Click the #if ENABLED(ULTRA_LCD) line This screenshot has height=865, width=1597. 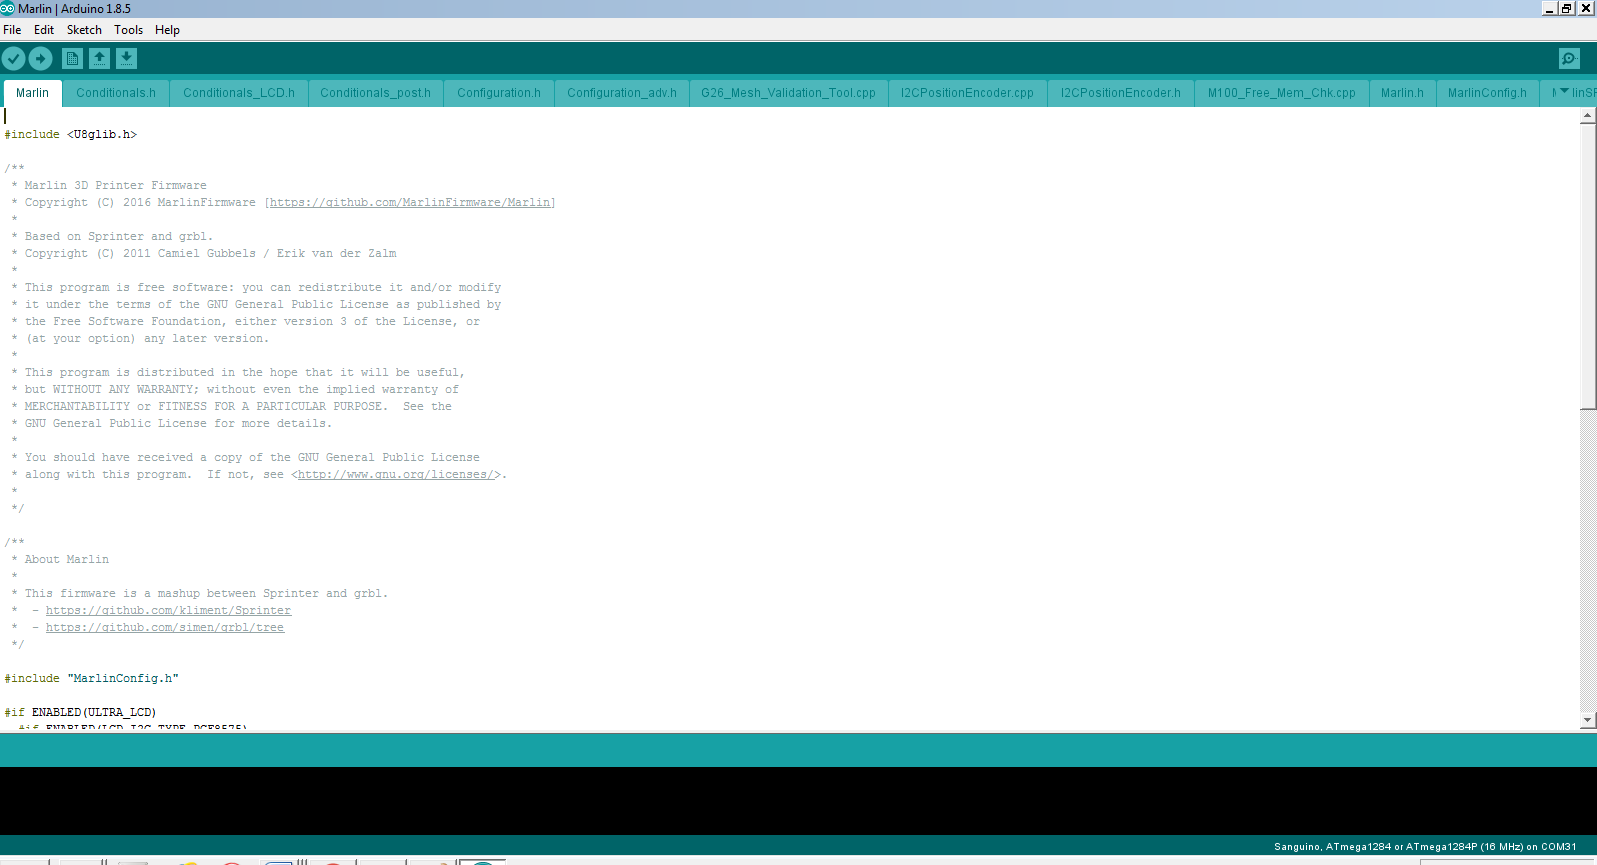[80, 712]
